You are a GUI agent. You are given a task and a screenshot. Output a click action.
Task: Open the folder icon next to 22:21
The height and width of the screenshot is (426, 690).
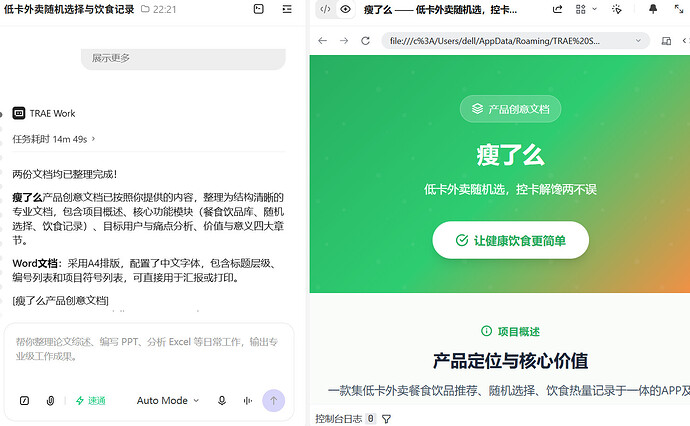click(145, 9)
